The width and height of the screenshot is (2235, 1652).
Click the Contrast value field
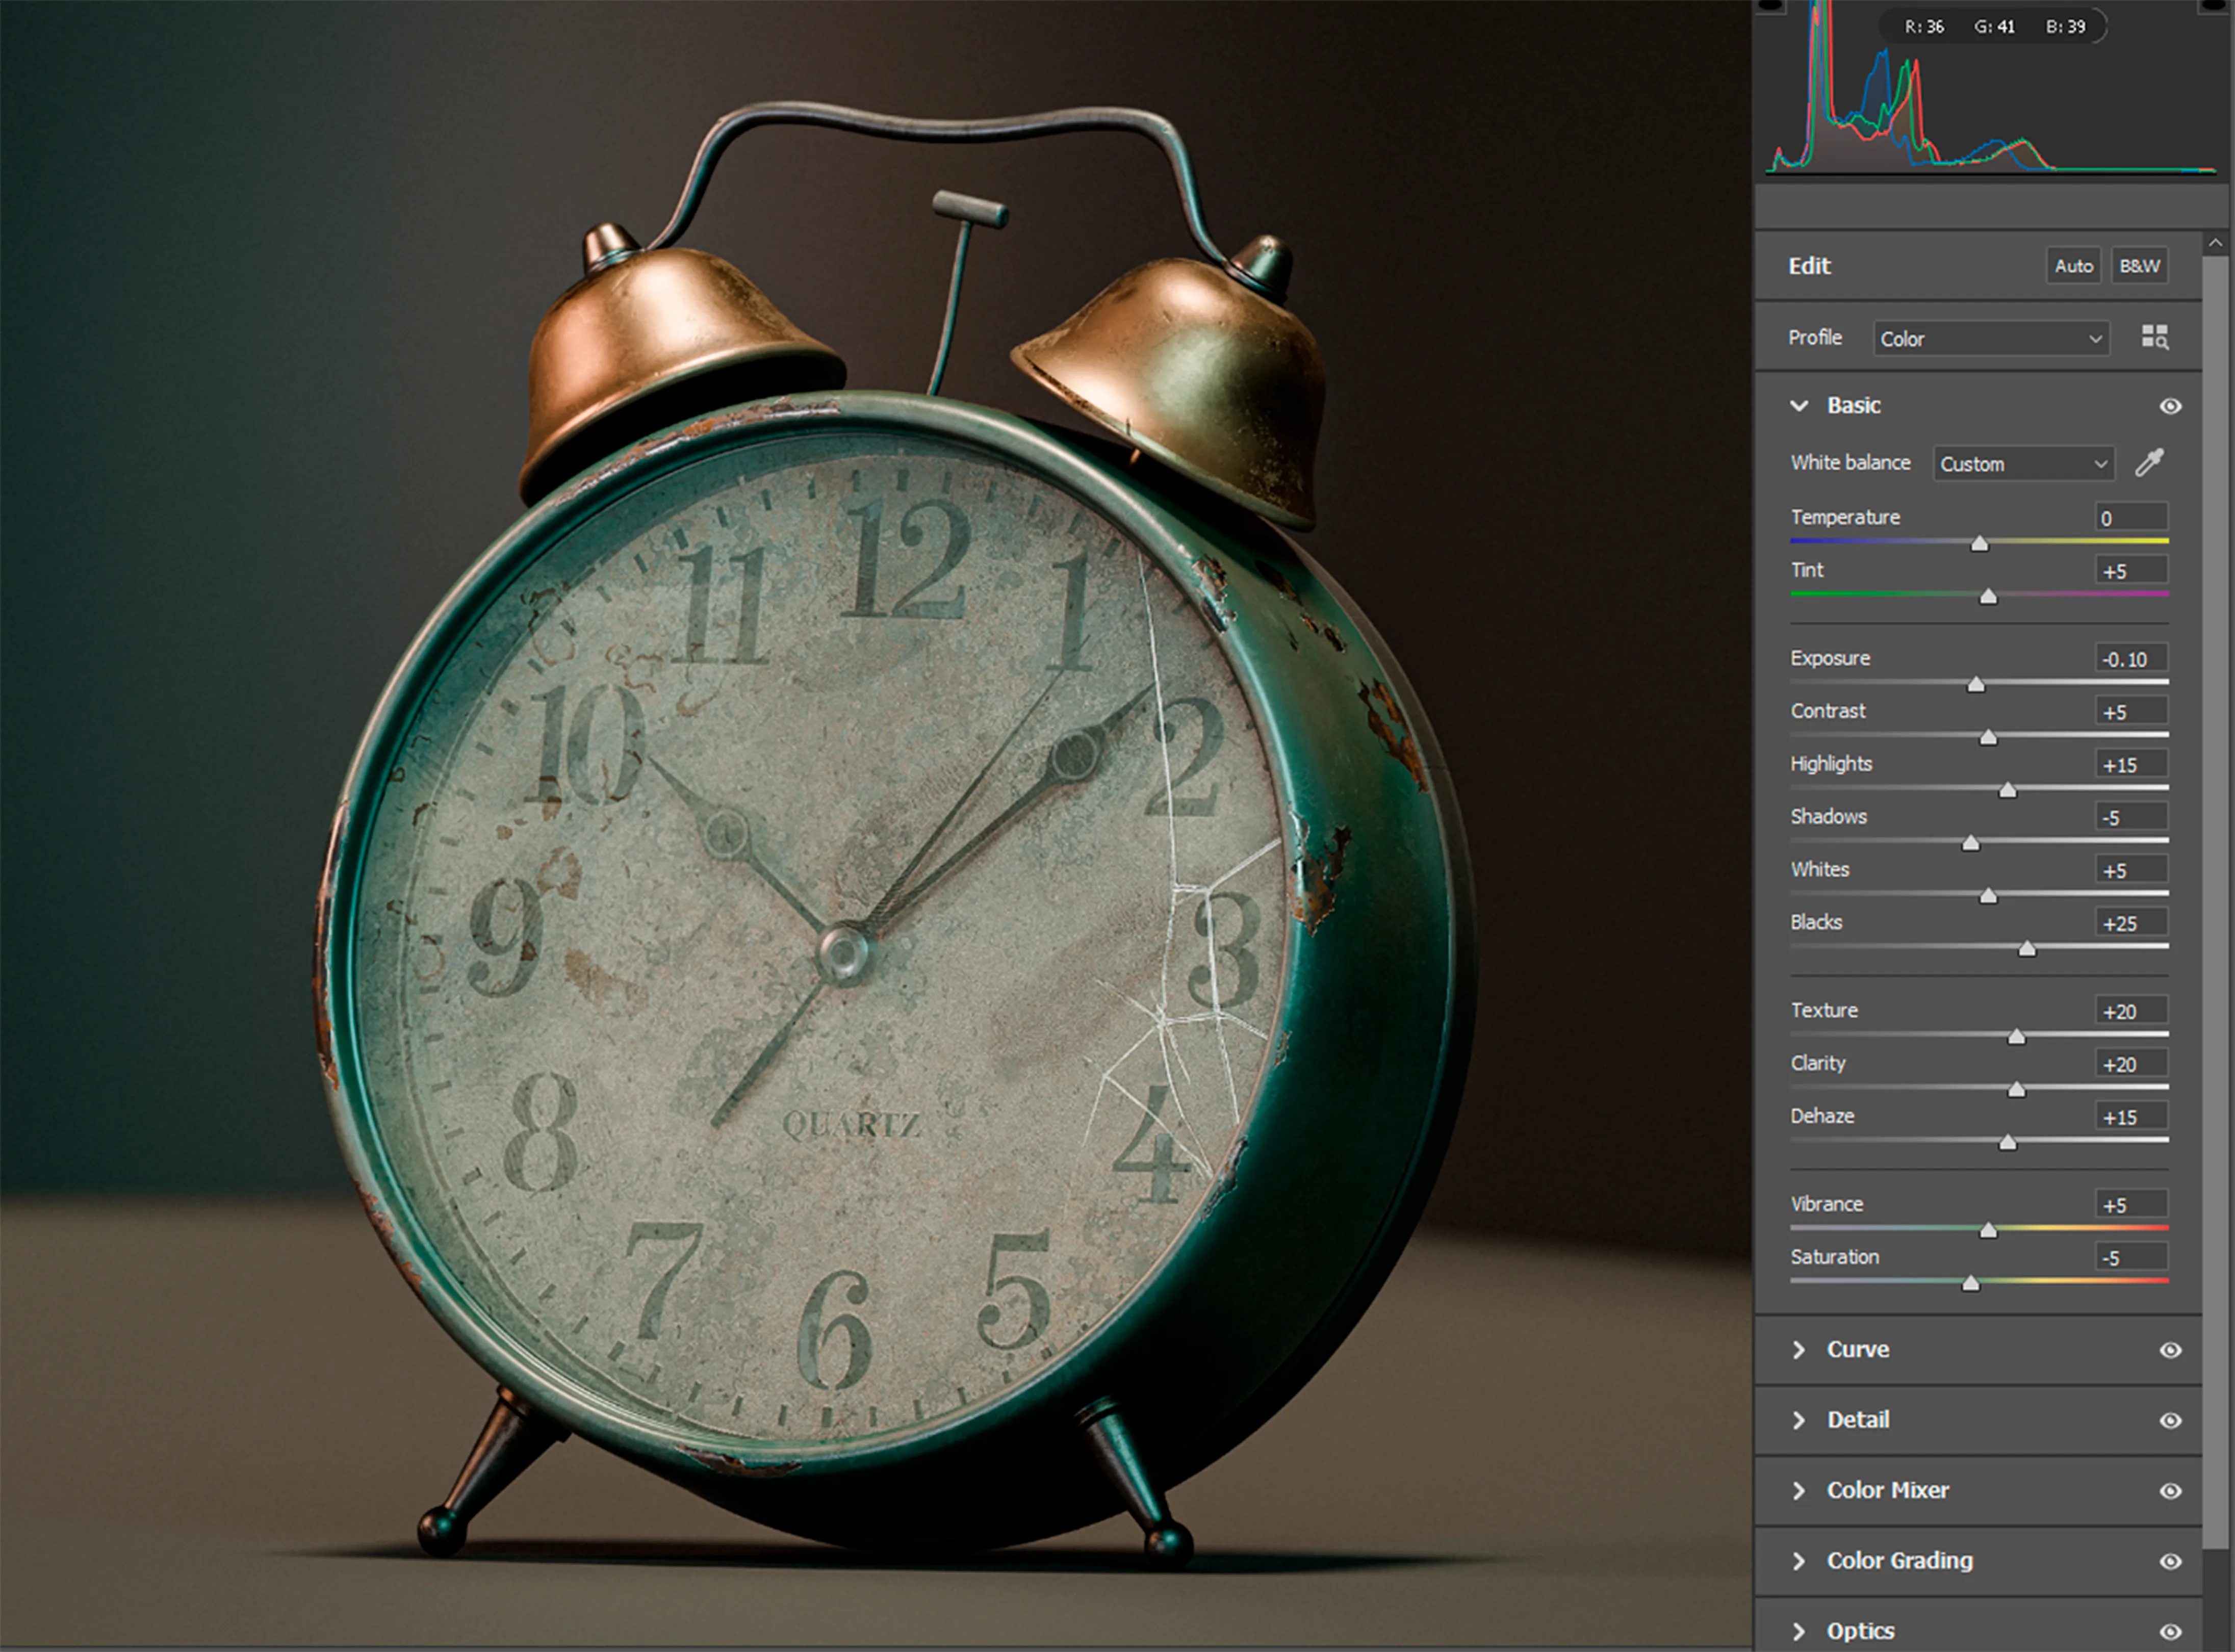2132,712
